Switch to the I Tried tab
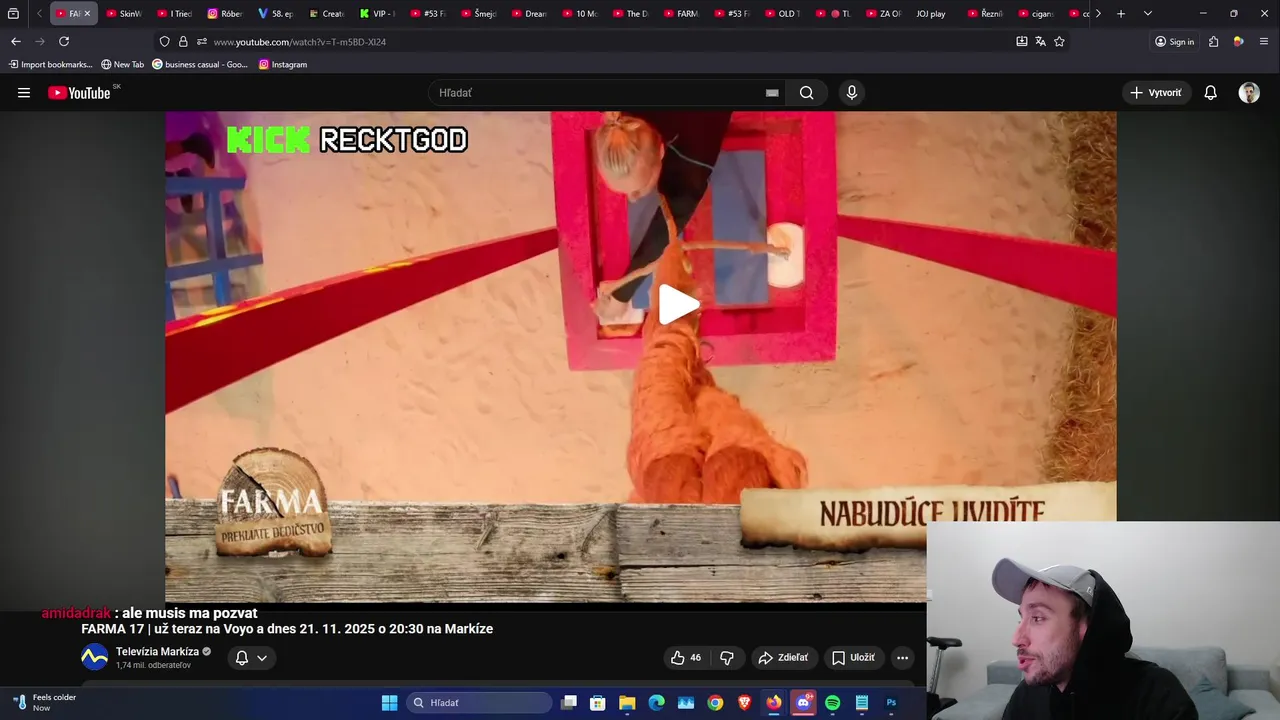The height and width of the screenshot is (720, 1280). [175, 13]
